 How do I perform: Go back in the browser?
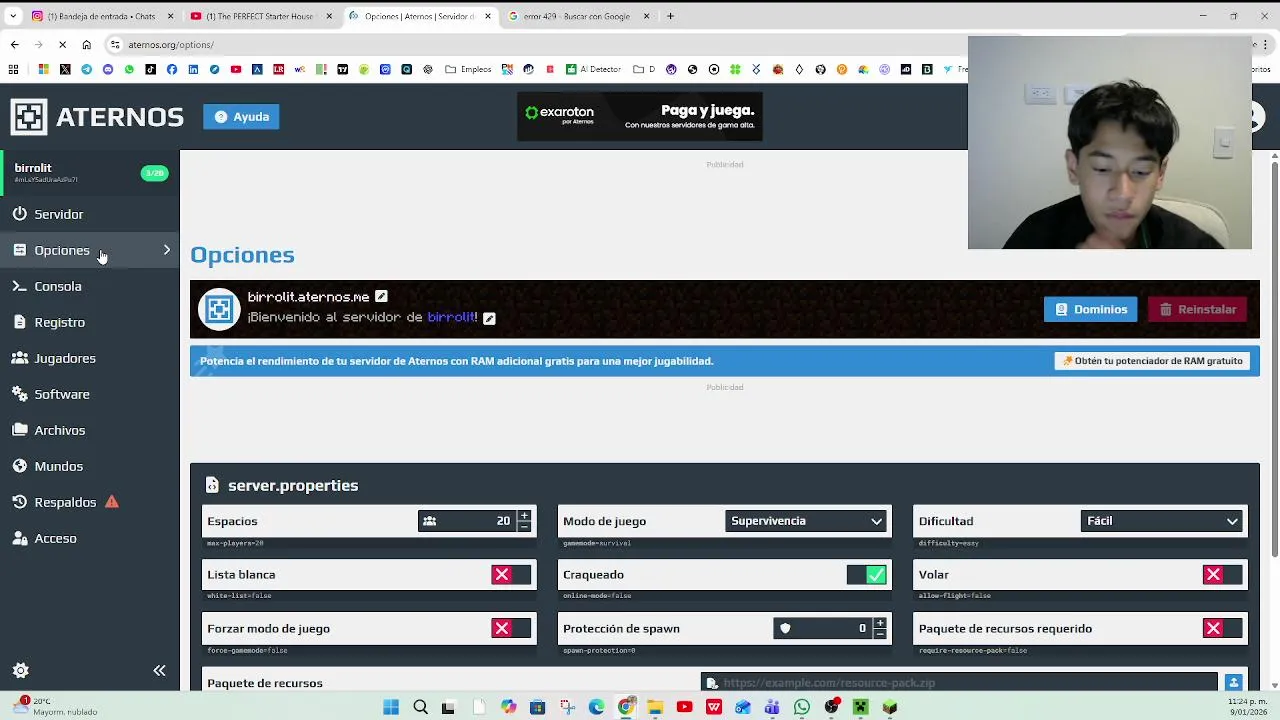tap(14, 44)
